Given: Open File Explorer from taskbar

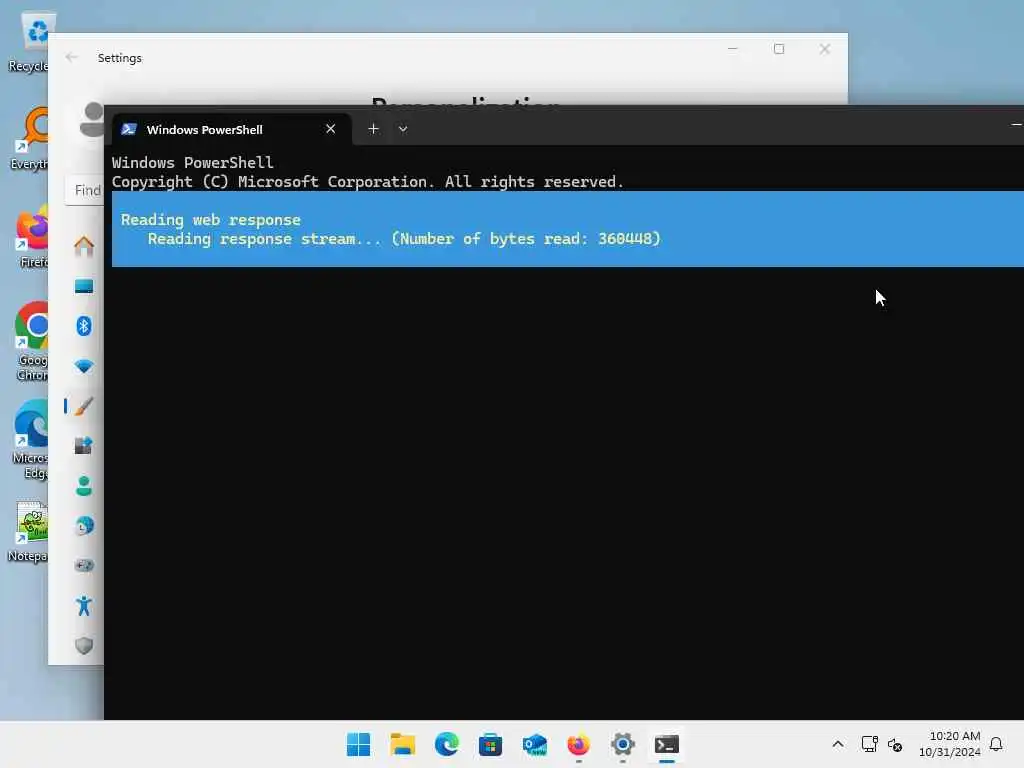Looking at the screenshot, I should pos(402,744).
